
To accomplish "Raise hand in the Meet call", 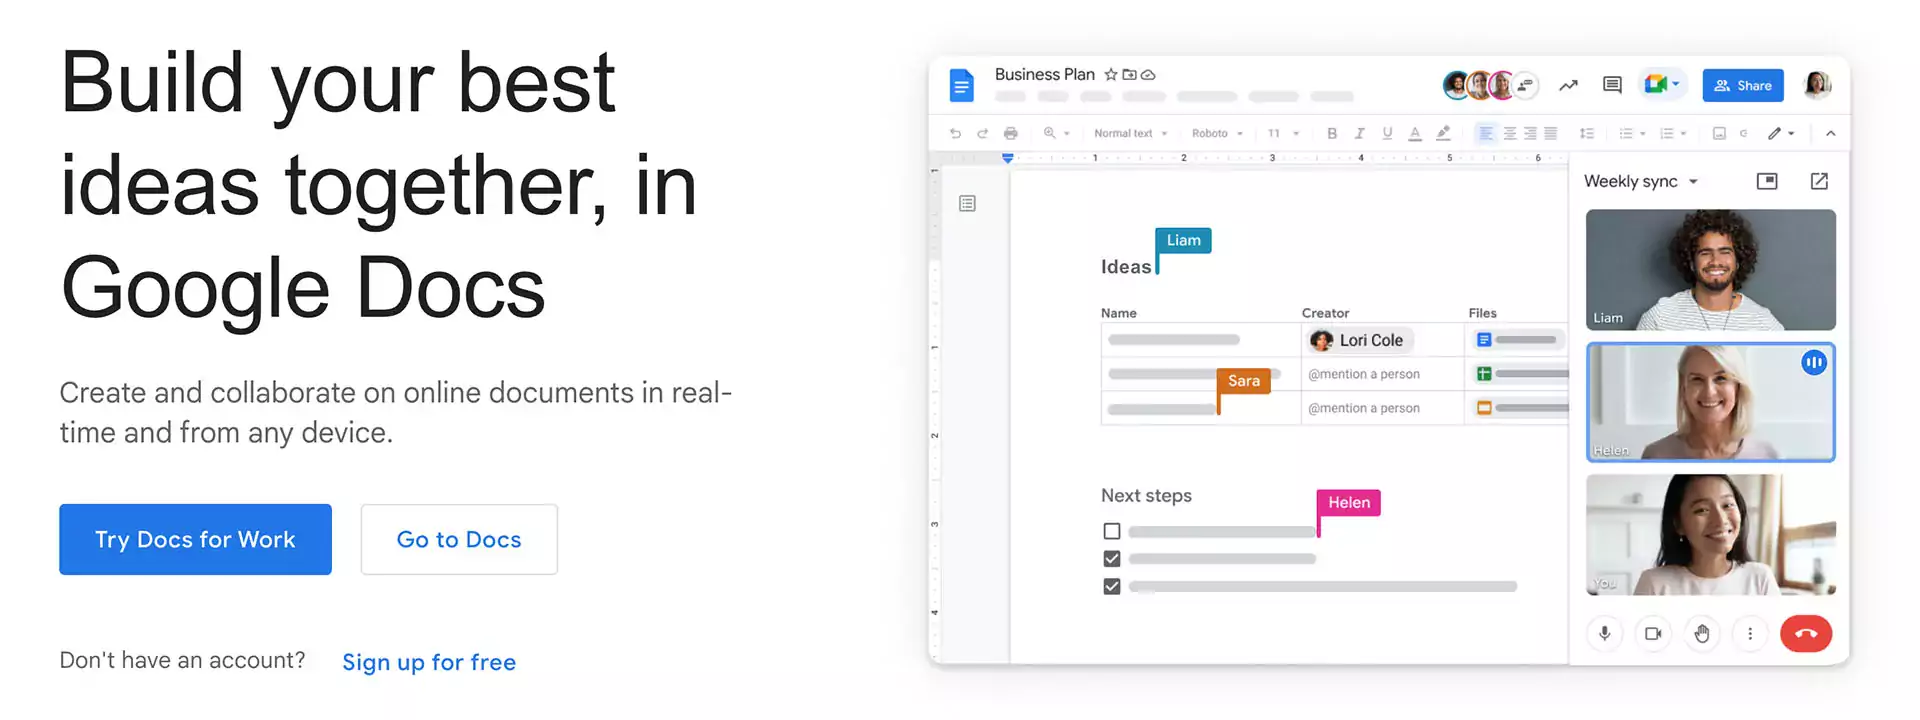I will pos(1702,633).
